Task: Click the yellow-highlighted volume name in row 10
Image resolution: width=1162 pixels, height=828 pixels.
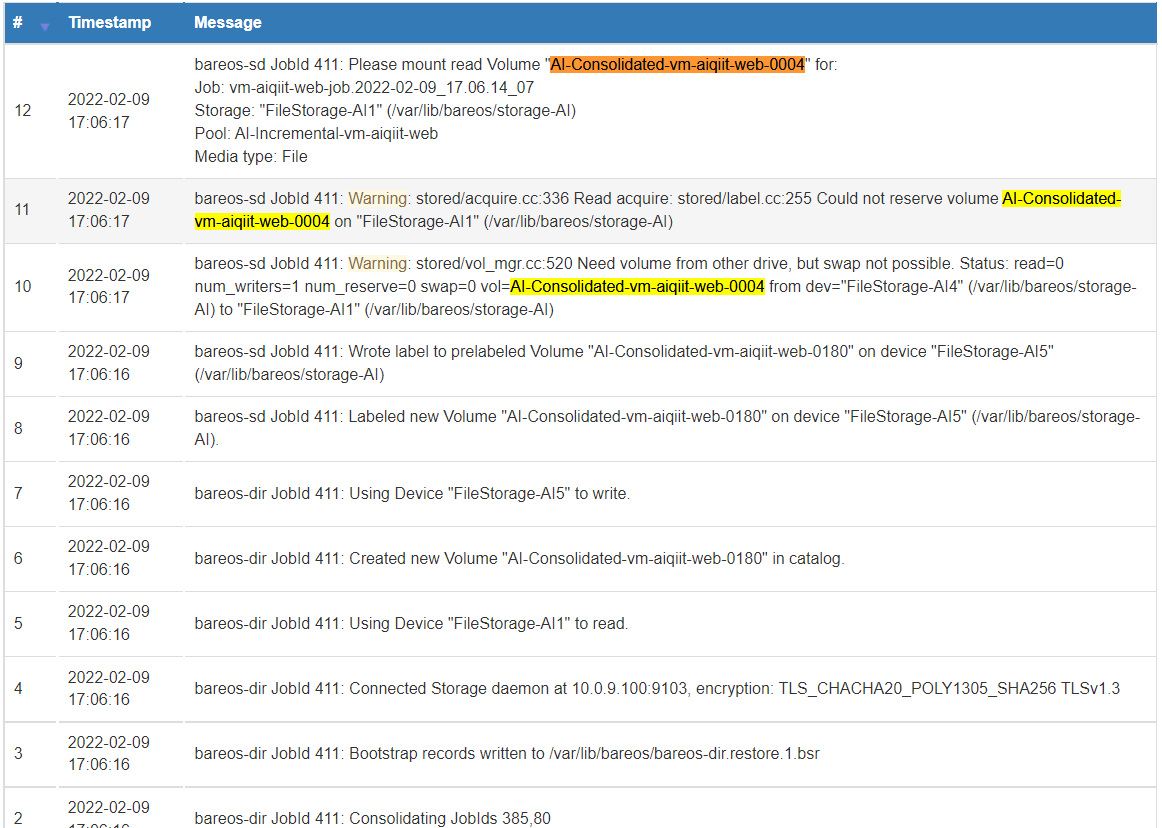Action: coord(637,287)
